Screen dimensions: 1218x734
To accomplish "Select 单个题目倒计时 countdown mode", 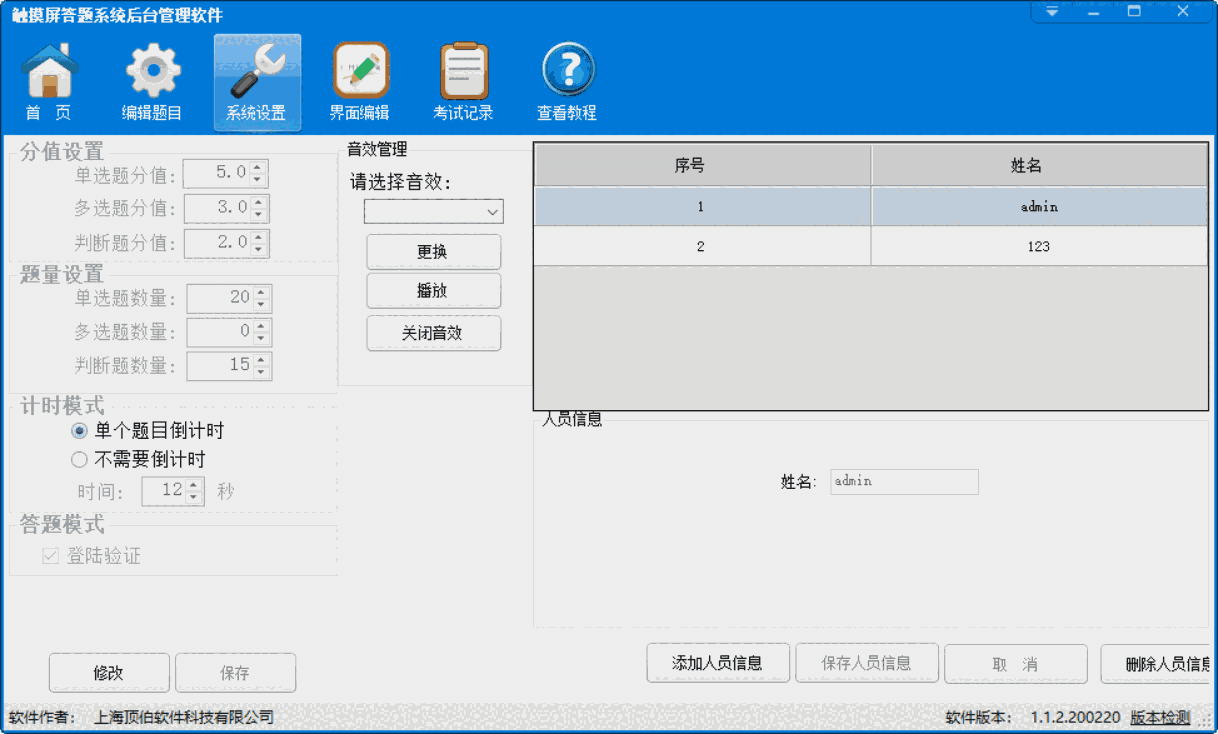I will coord(78,430).
